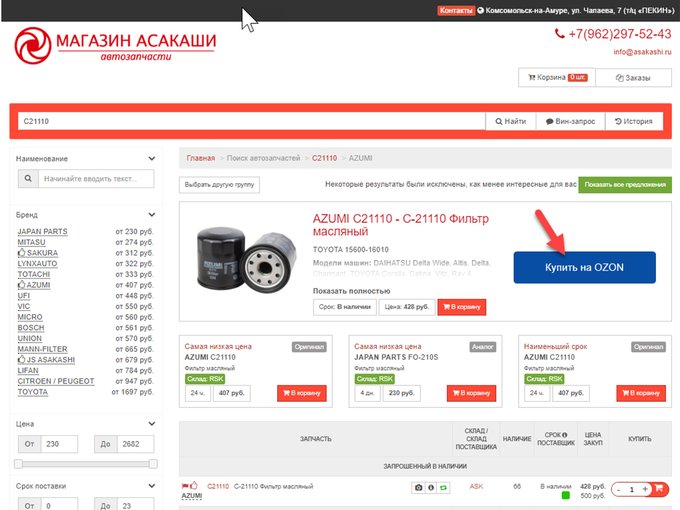Click the C21110 part number link in table row
The width and height of the screenshot is (680, 510).
click(x=218, y=487)
